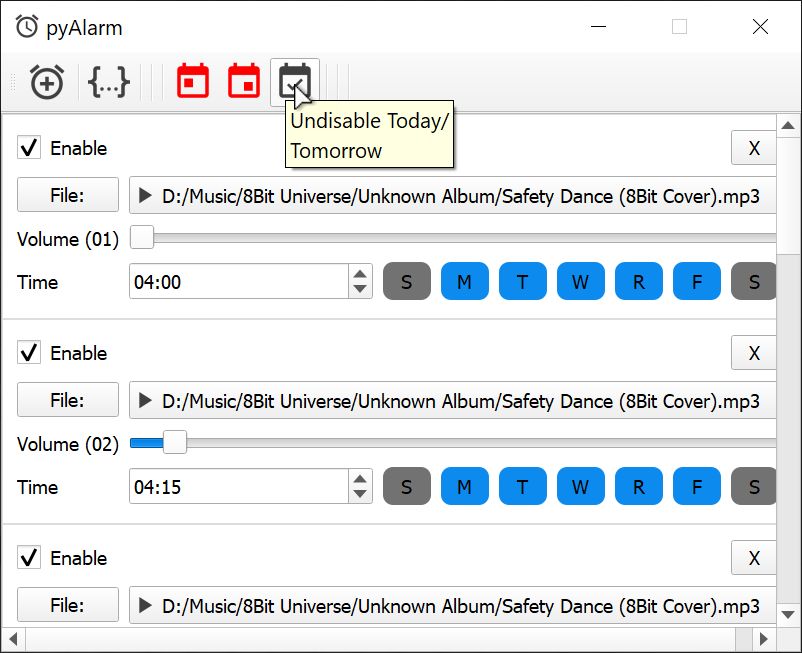This screenshot has width=802, height=653.
Task: Play the first alarm's audio file preview
Action: 145,196
